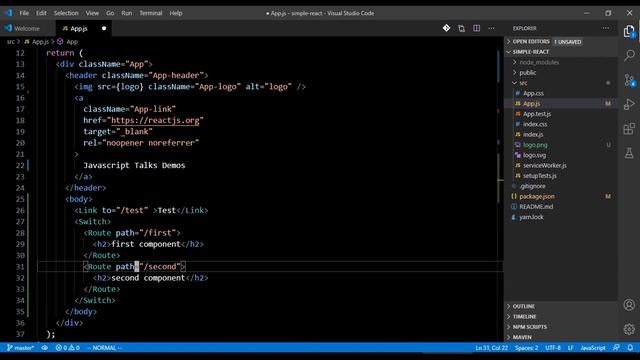Open README.md in the explorer
Viewport: 640px width, 360px height.
(x=536, y=207)
